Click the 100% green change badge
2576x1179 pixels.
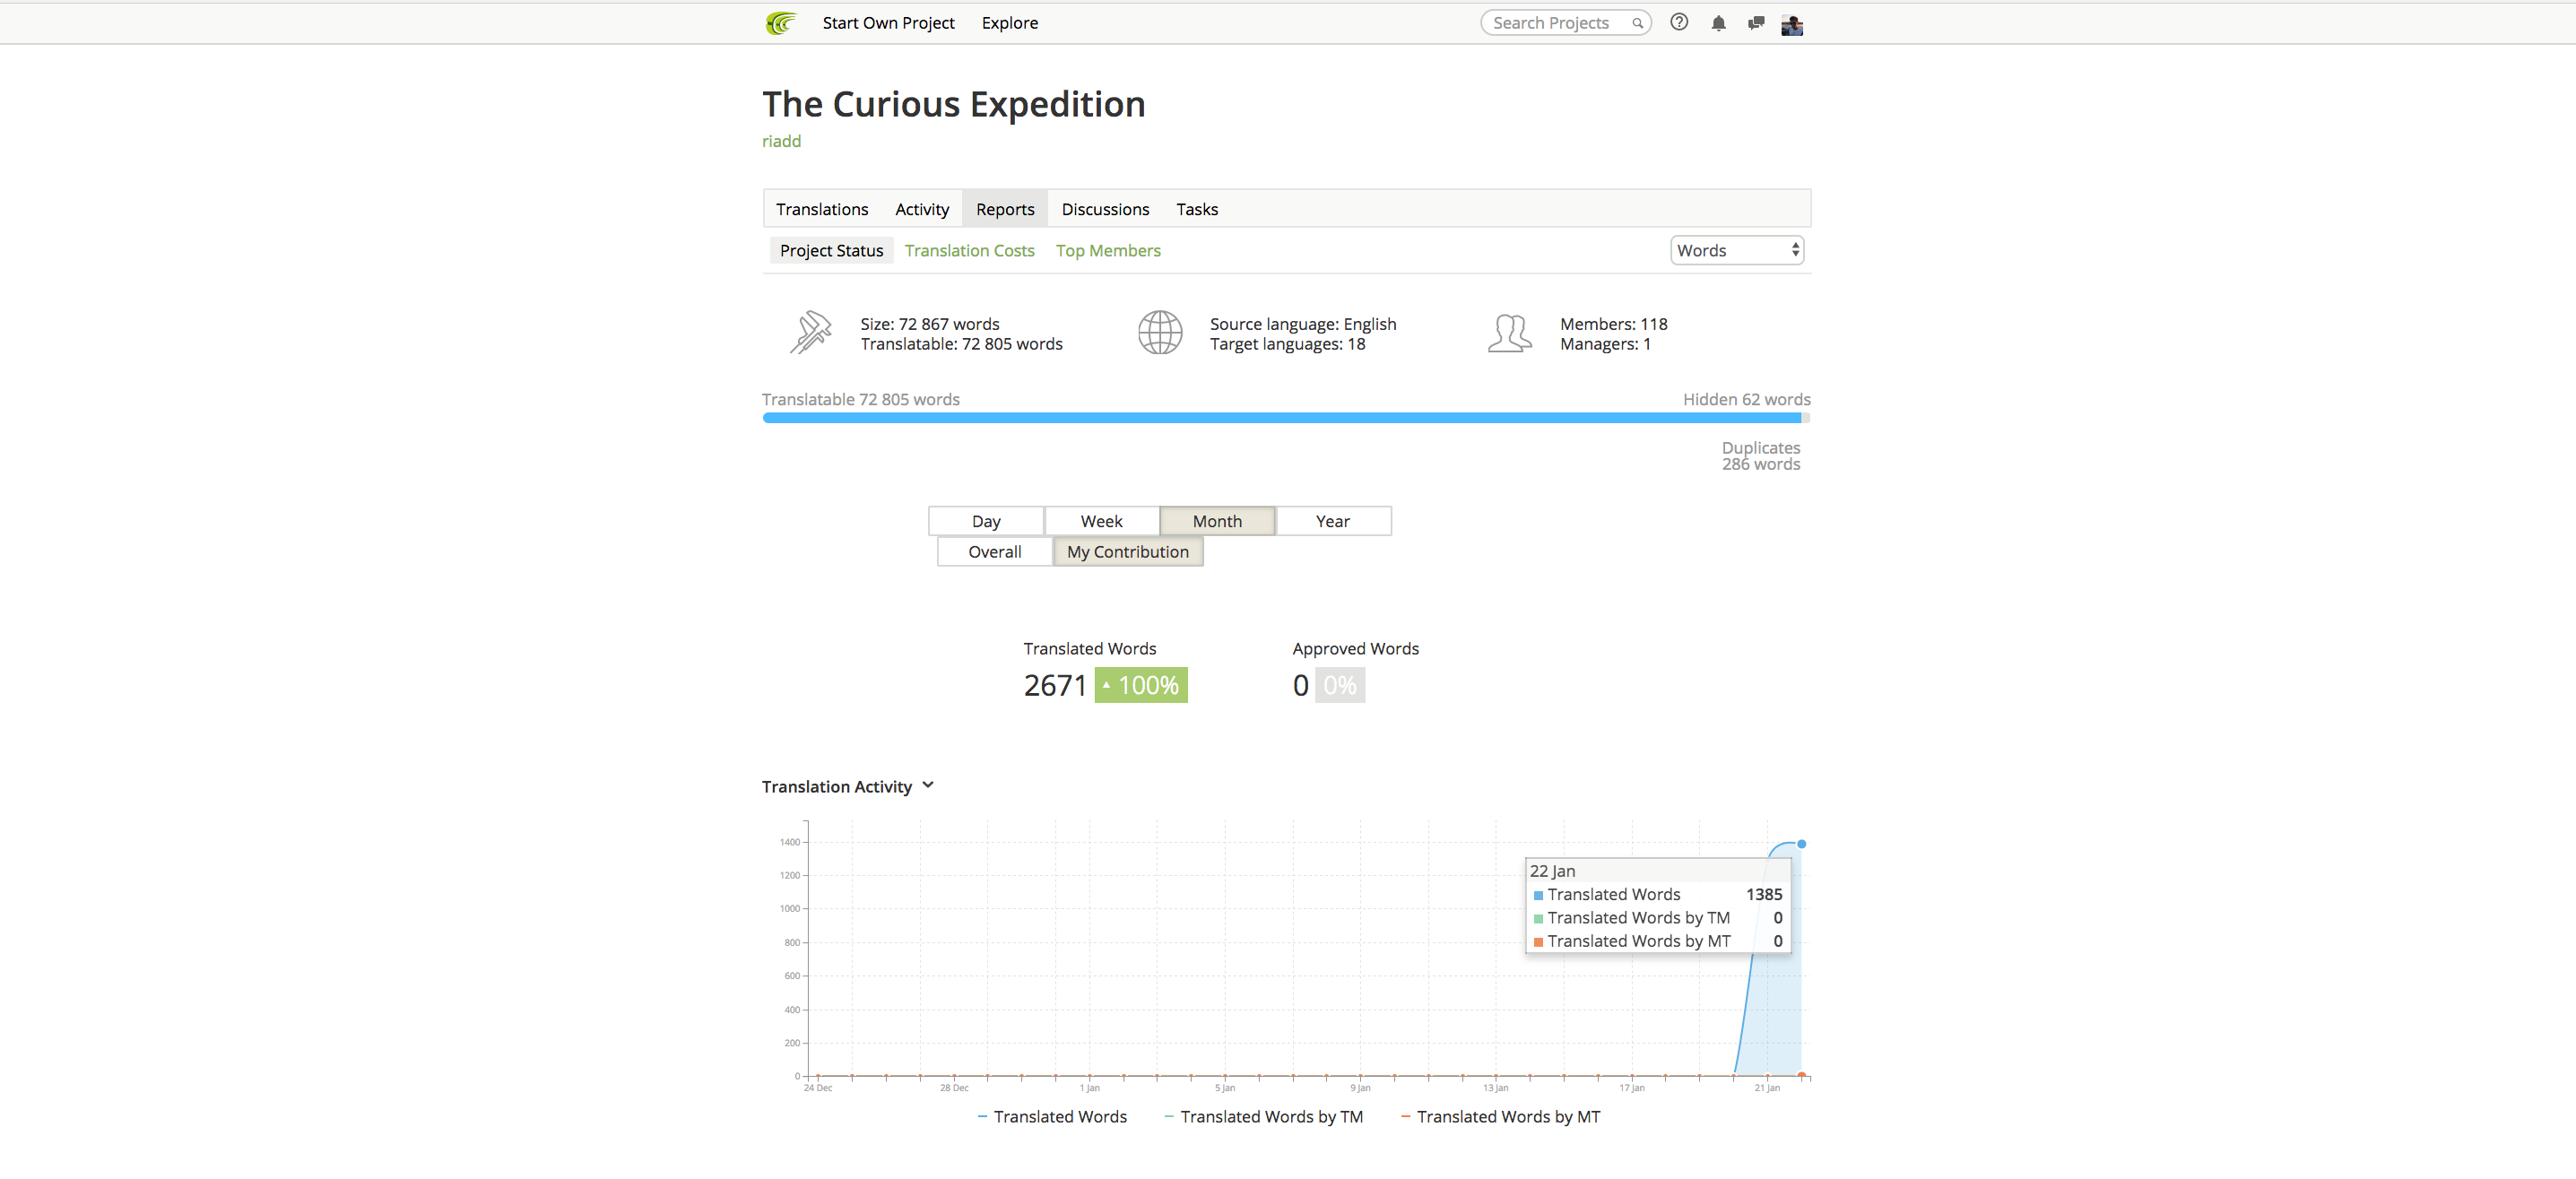(1141, 685)
